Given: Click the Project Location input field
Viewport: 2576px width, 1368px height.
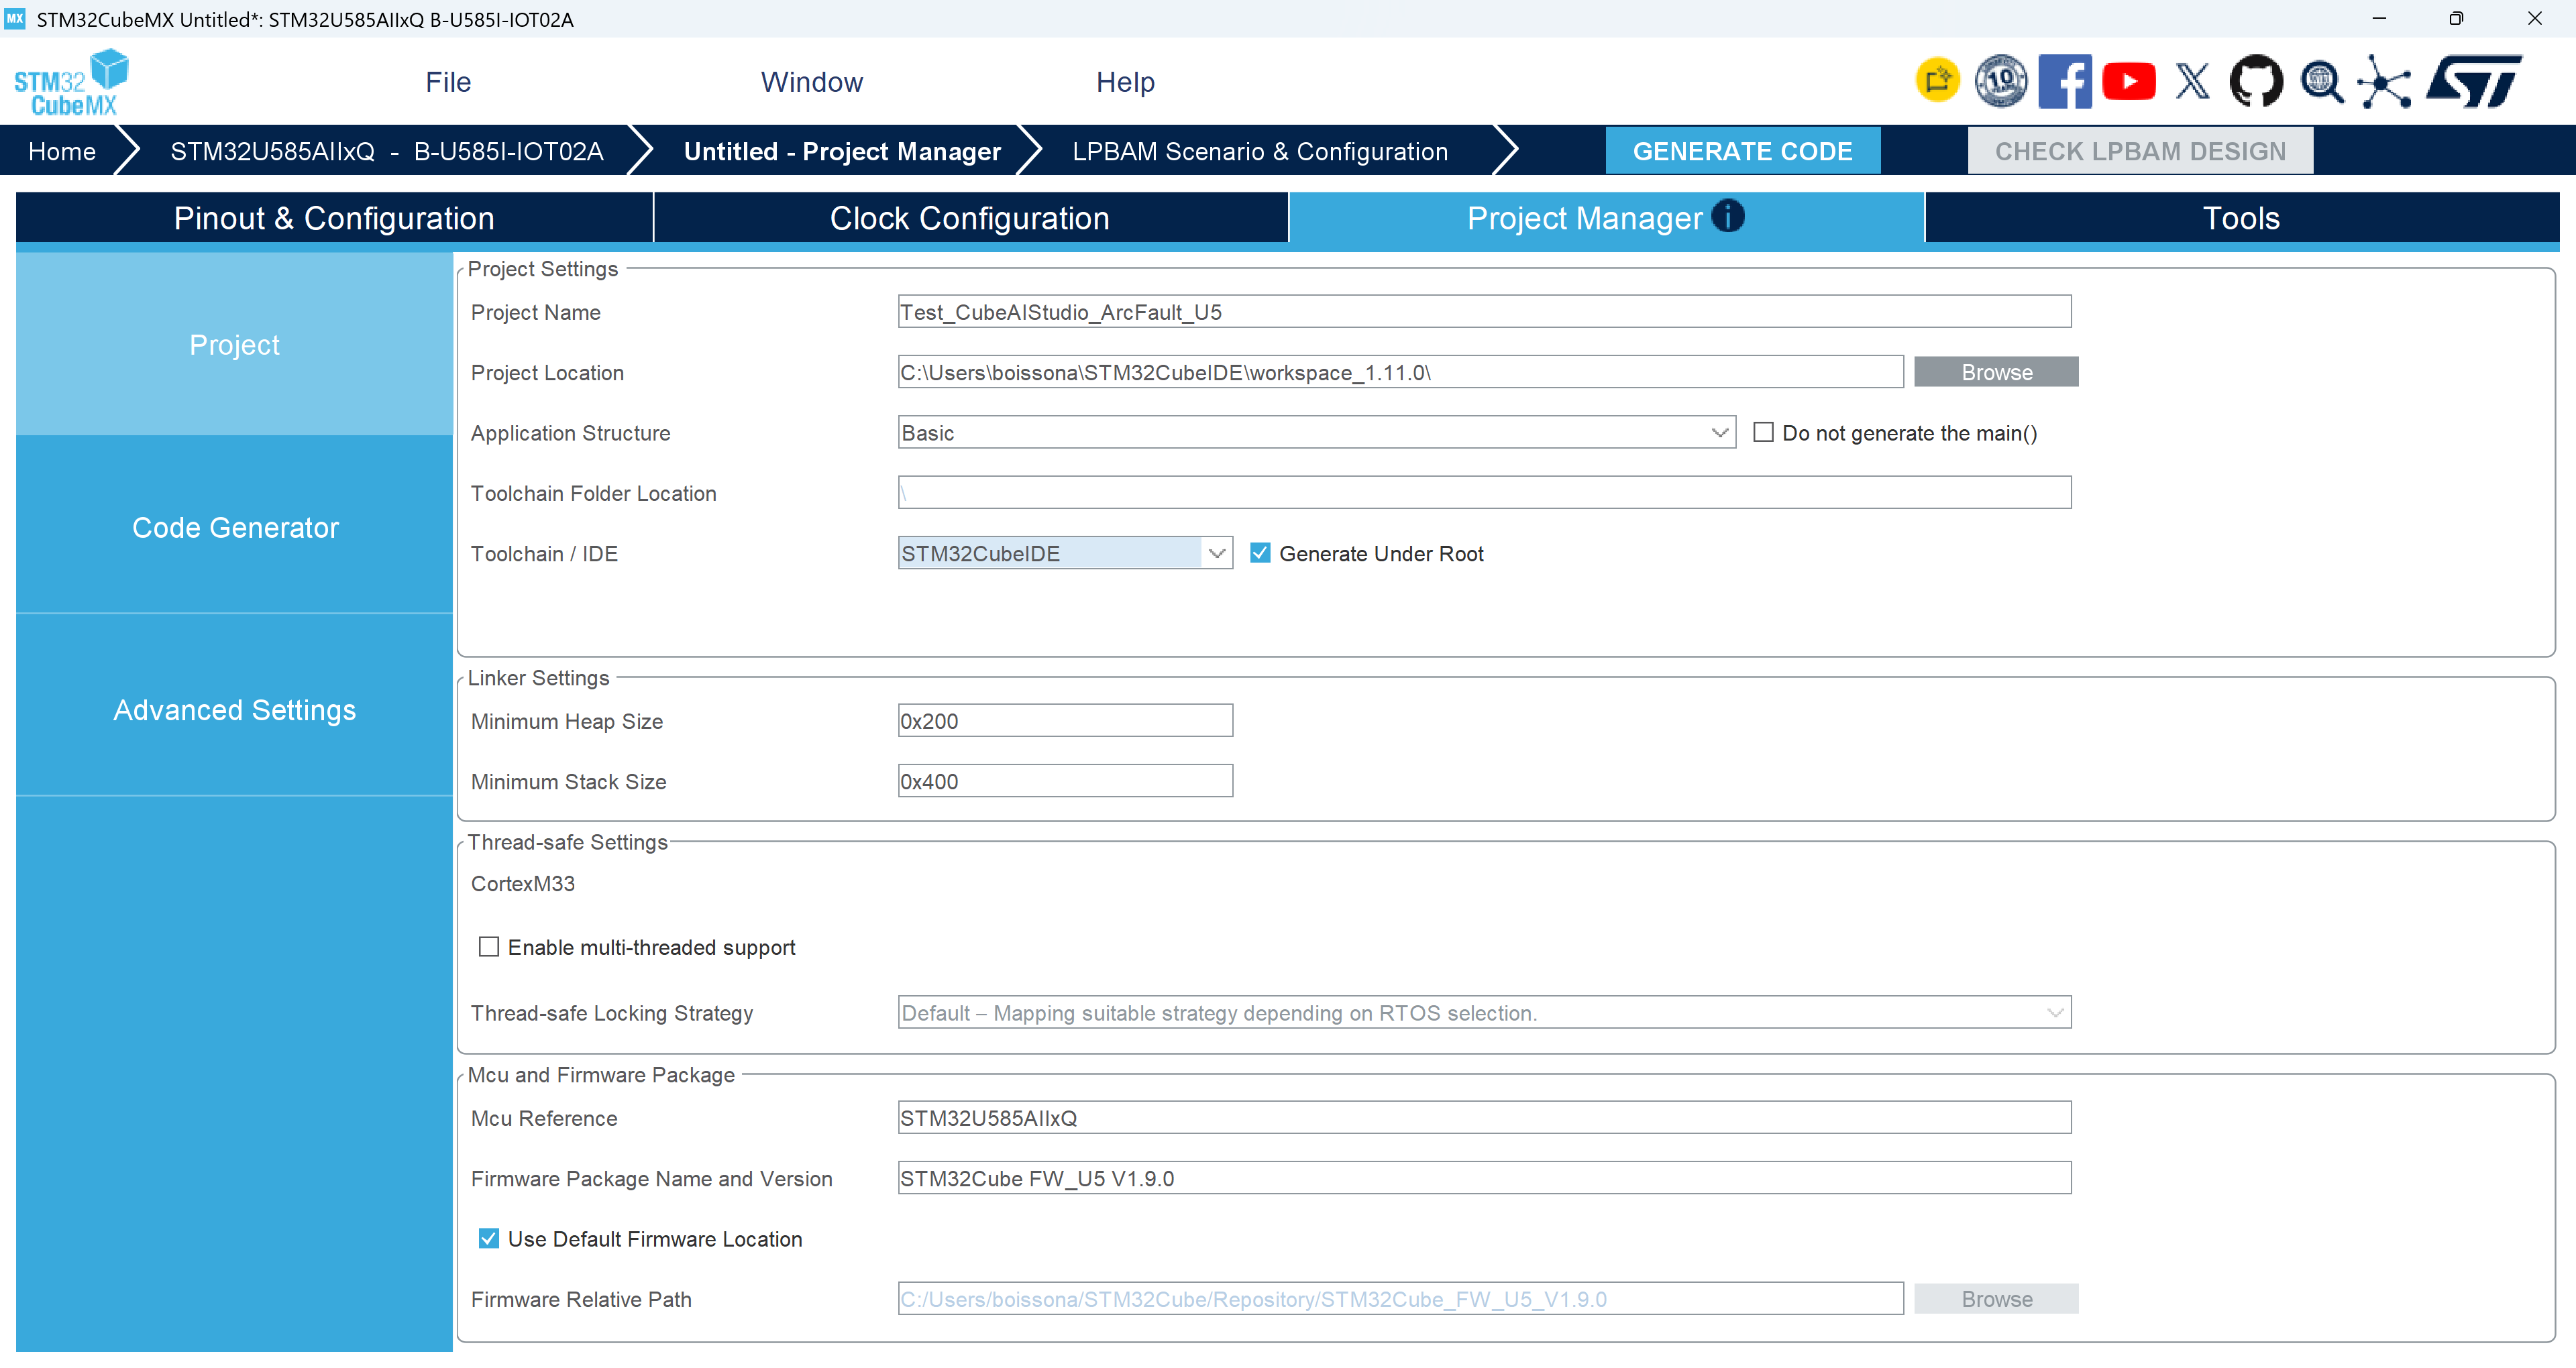Looking at the screenshot, I should [x=1400, y=372].
